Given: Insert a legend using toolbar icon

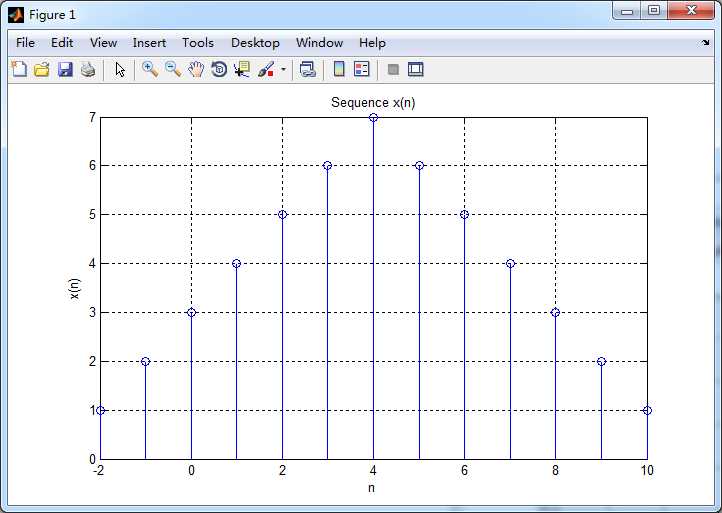Looking at the screenshot, I should point(362,70).
